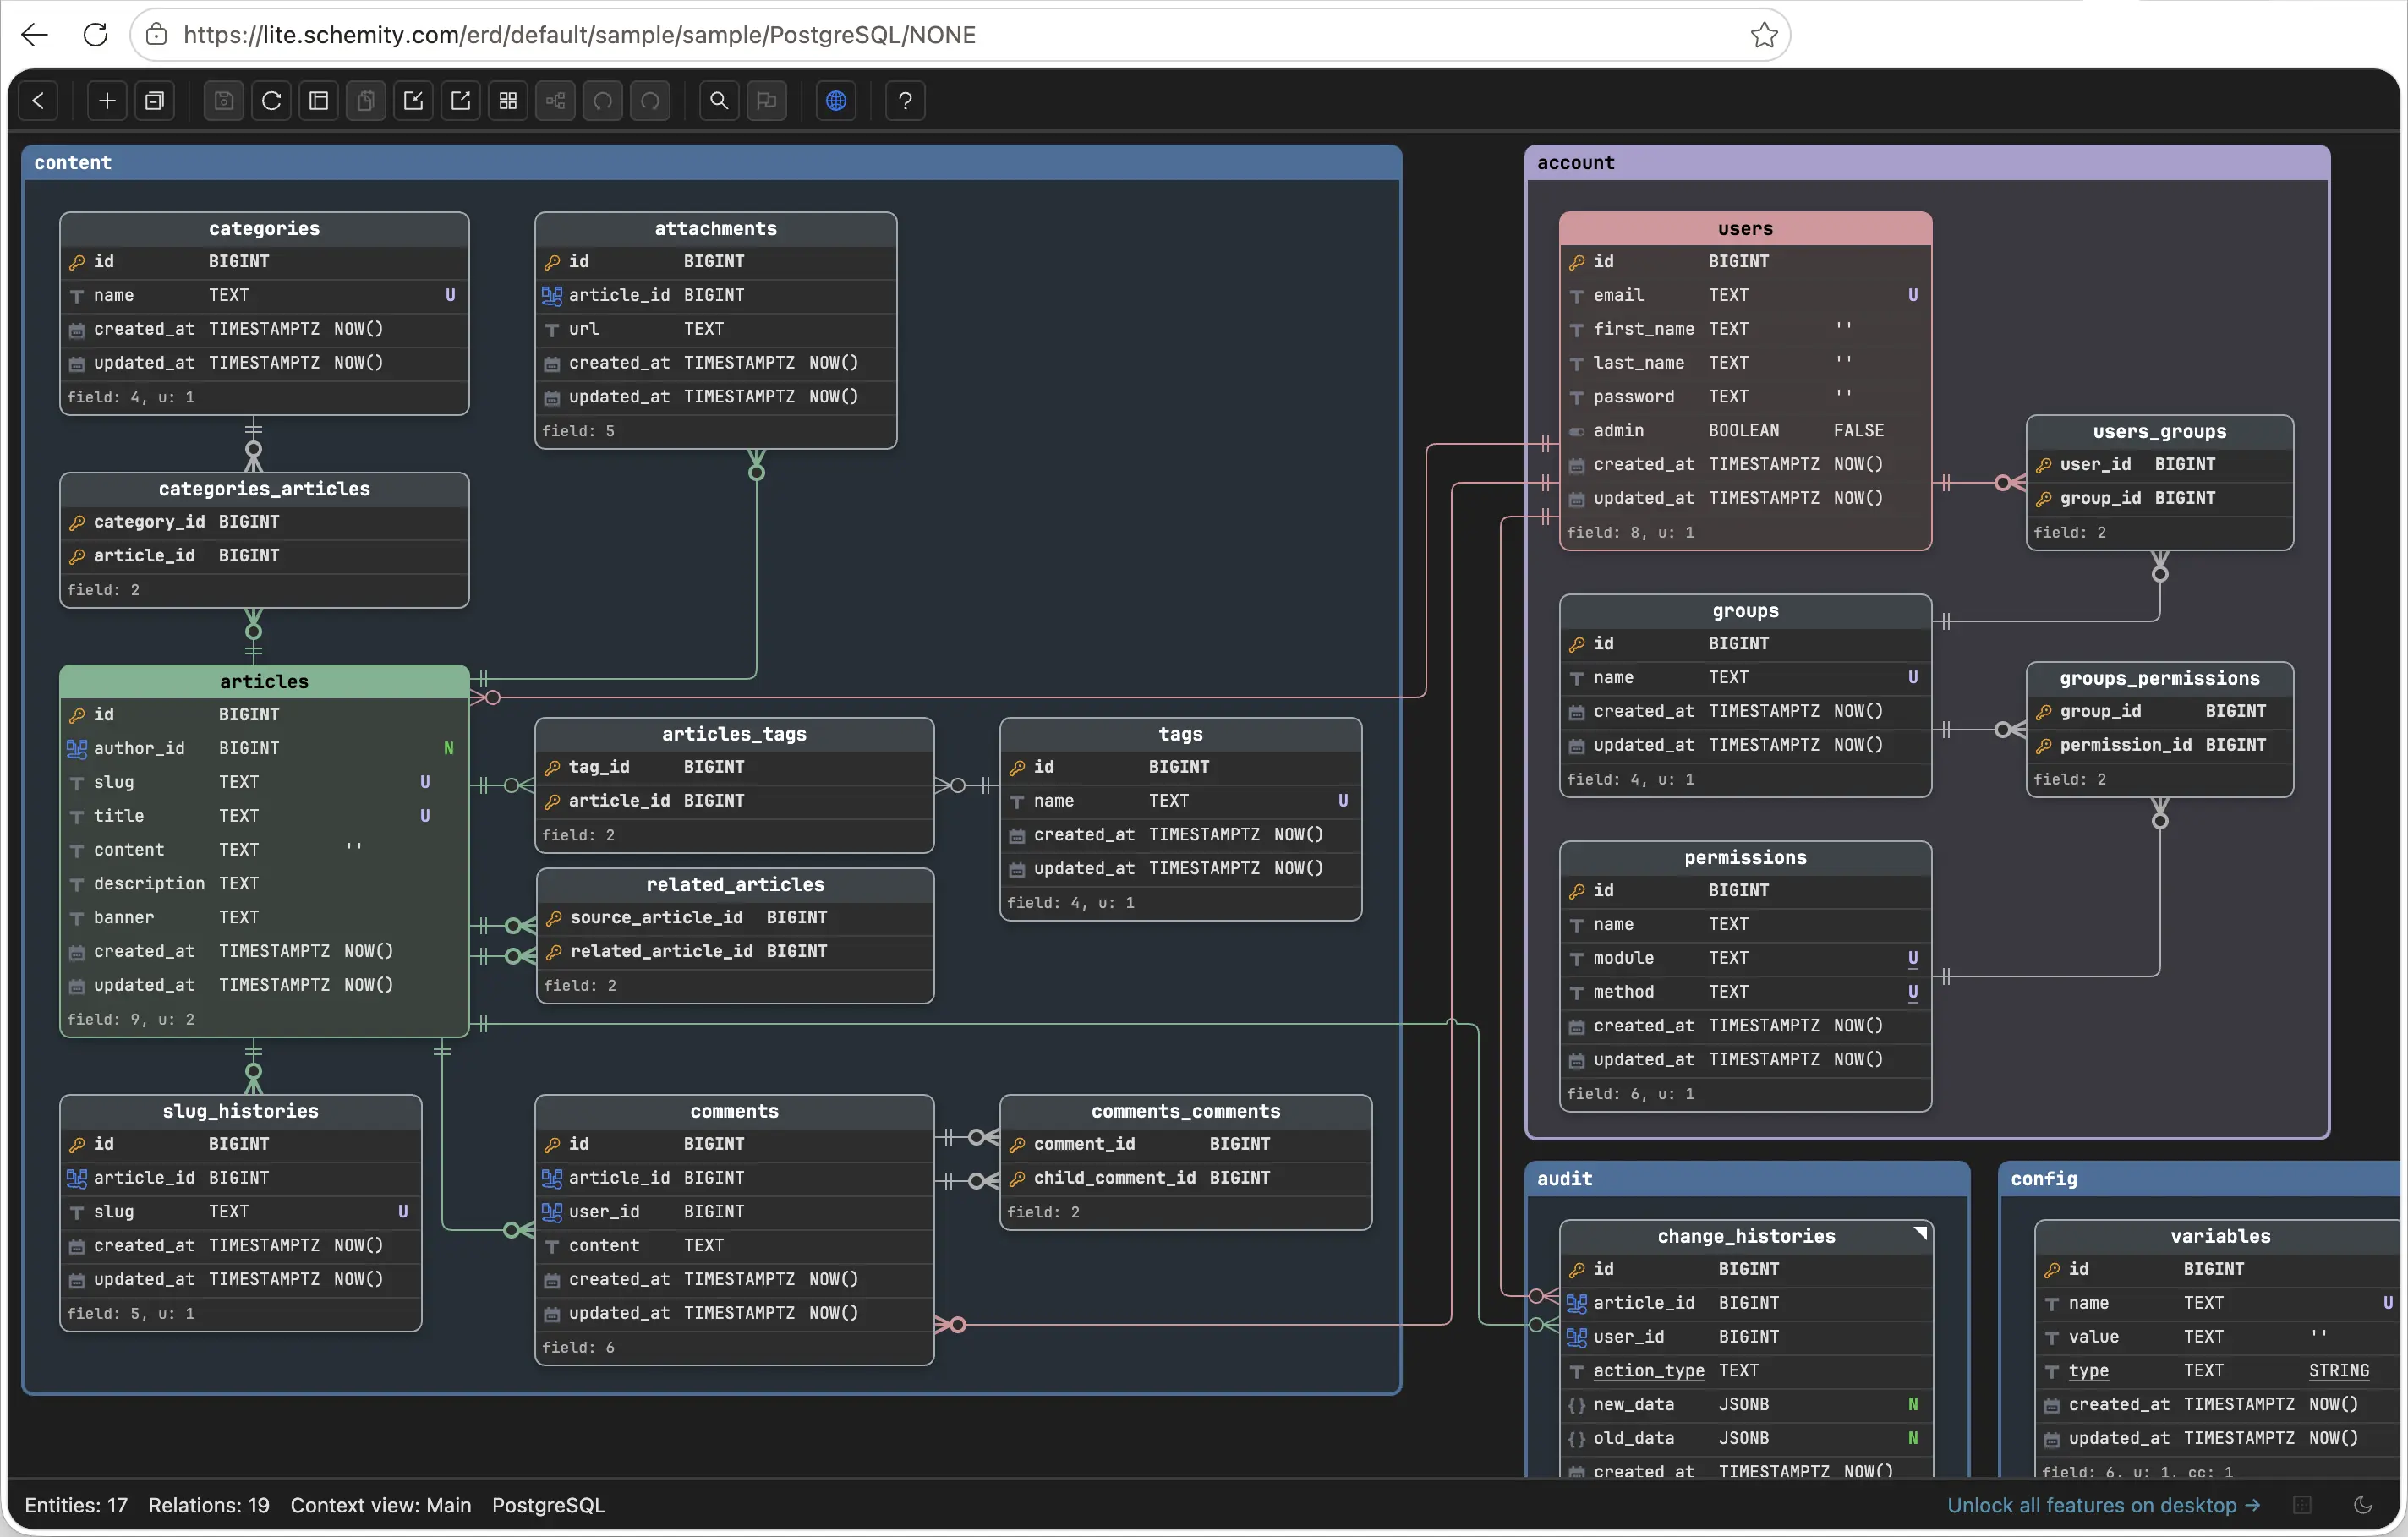
Task: Click the users table pink header
Action: coord(1745,229)
